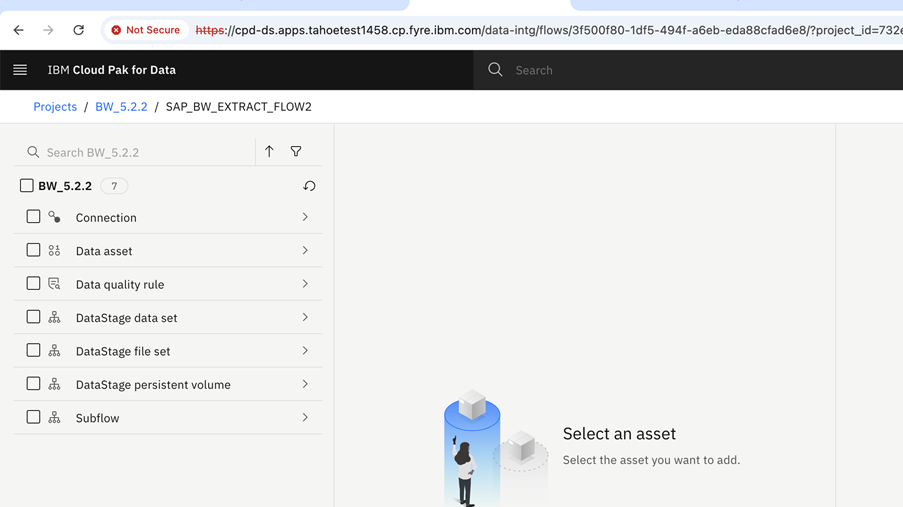903x507 pixels.
Task: Check the DataStage file set checkbox
Action: point(33,350)
